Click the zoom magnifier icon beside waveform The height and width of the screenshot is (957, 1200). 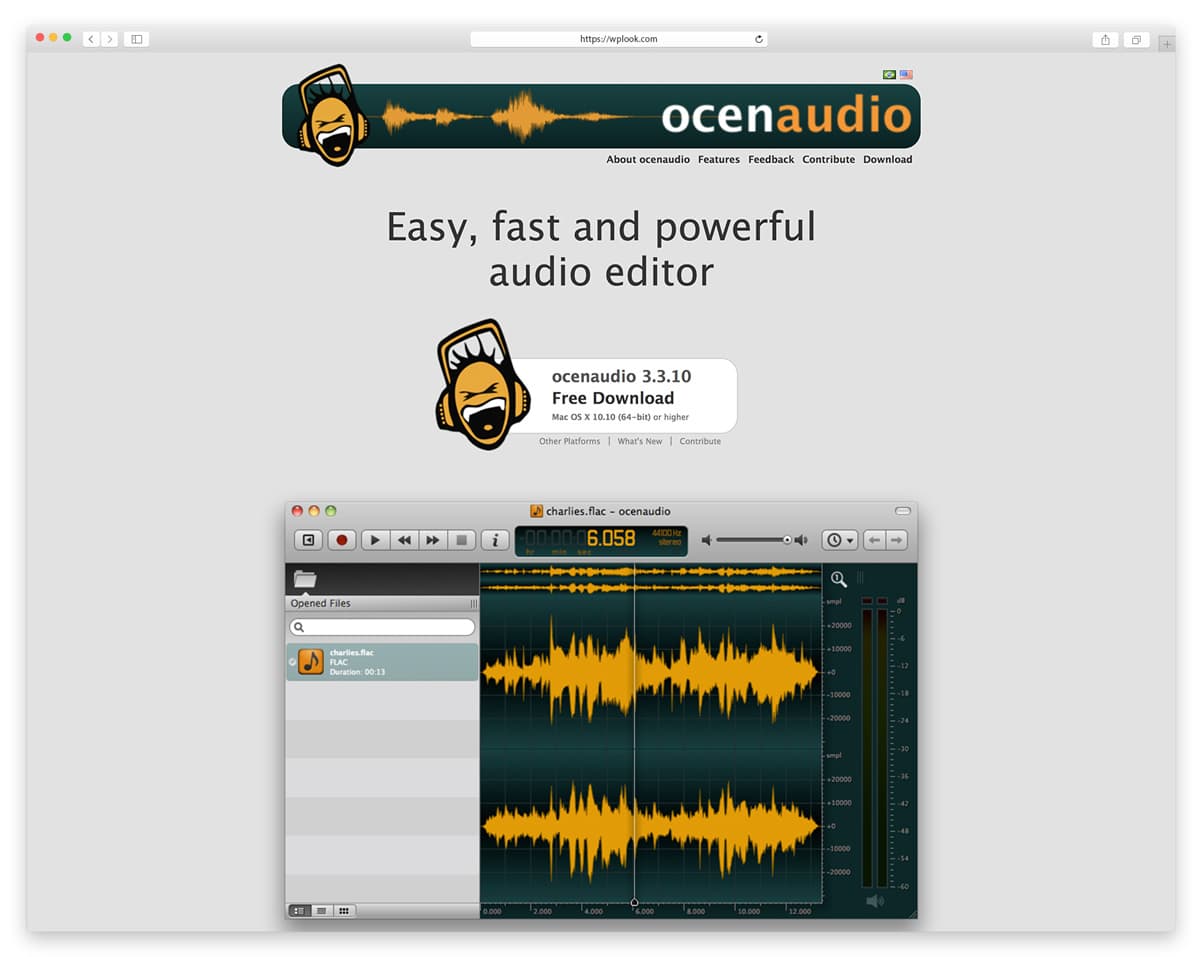click(x=838, y=579)
